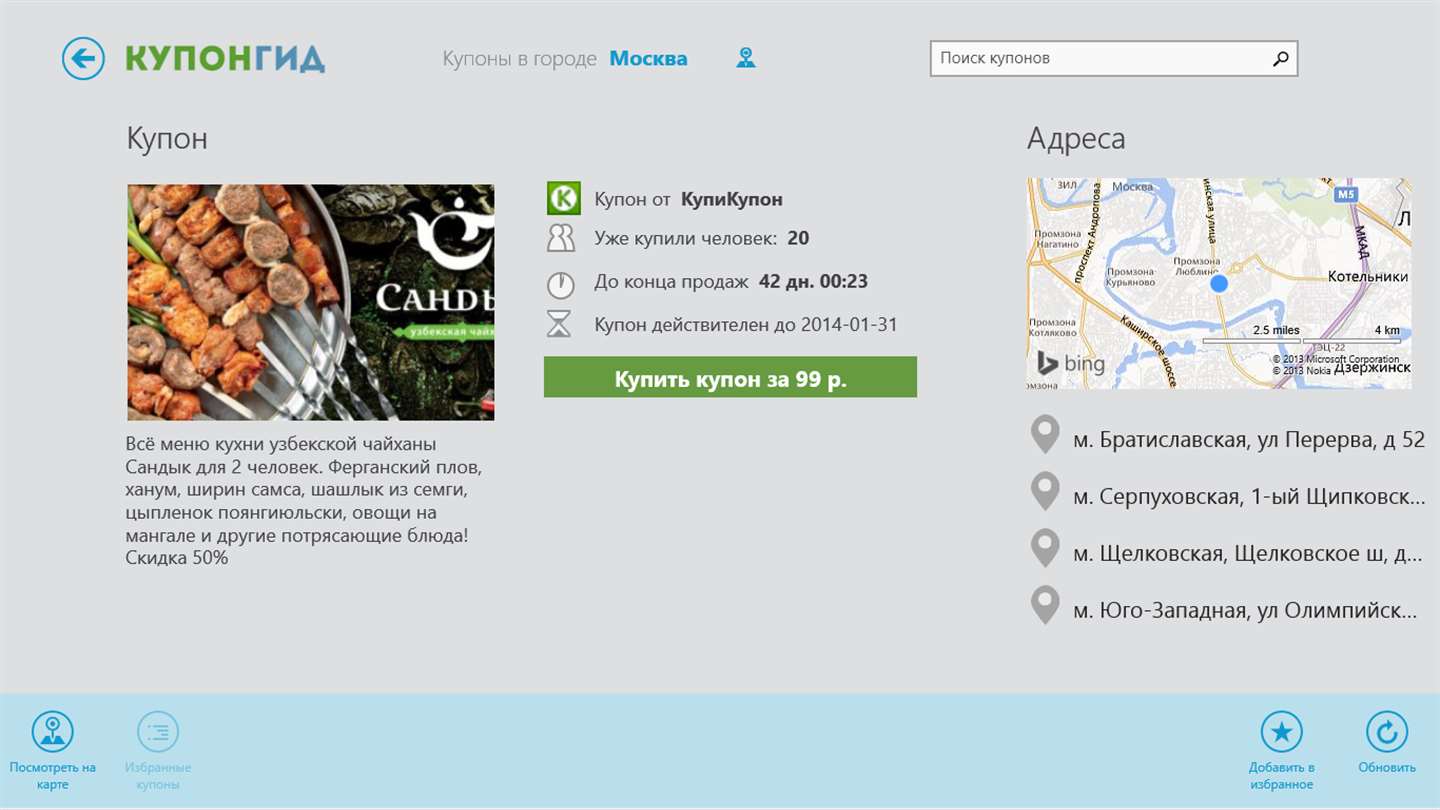Select address м. Щелковская, Щелковское ш

pyautogui.click(x=1248, y=553)
